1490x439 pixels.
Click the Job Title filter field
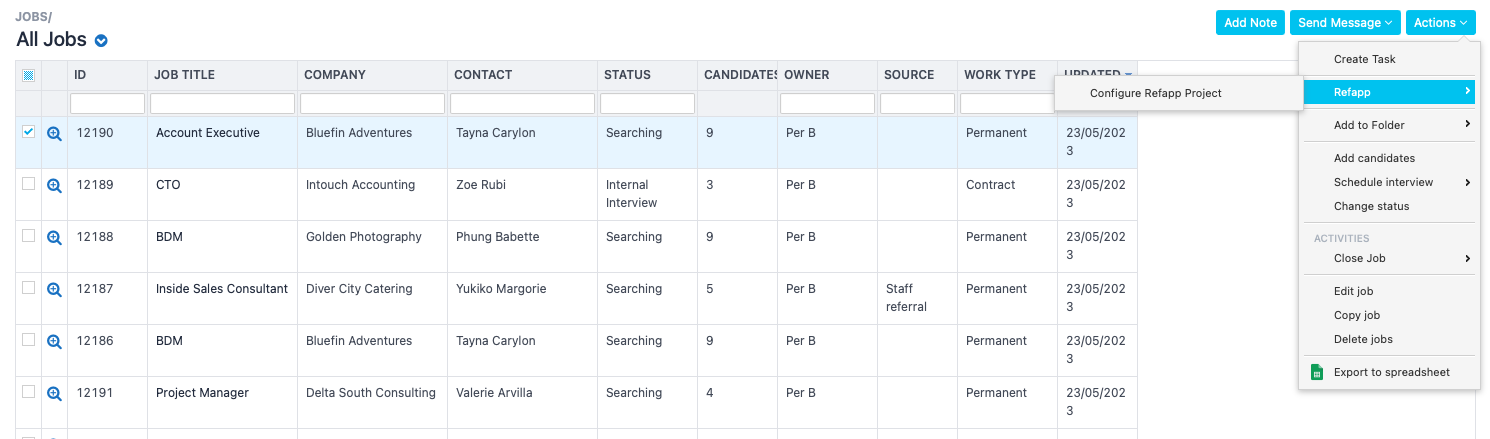(x=222, y=103)
